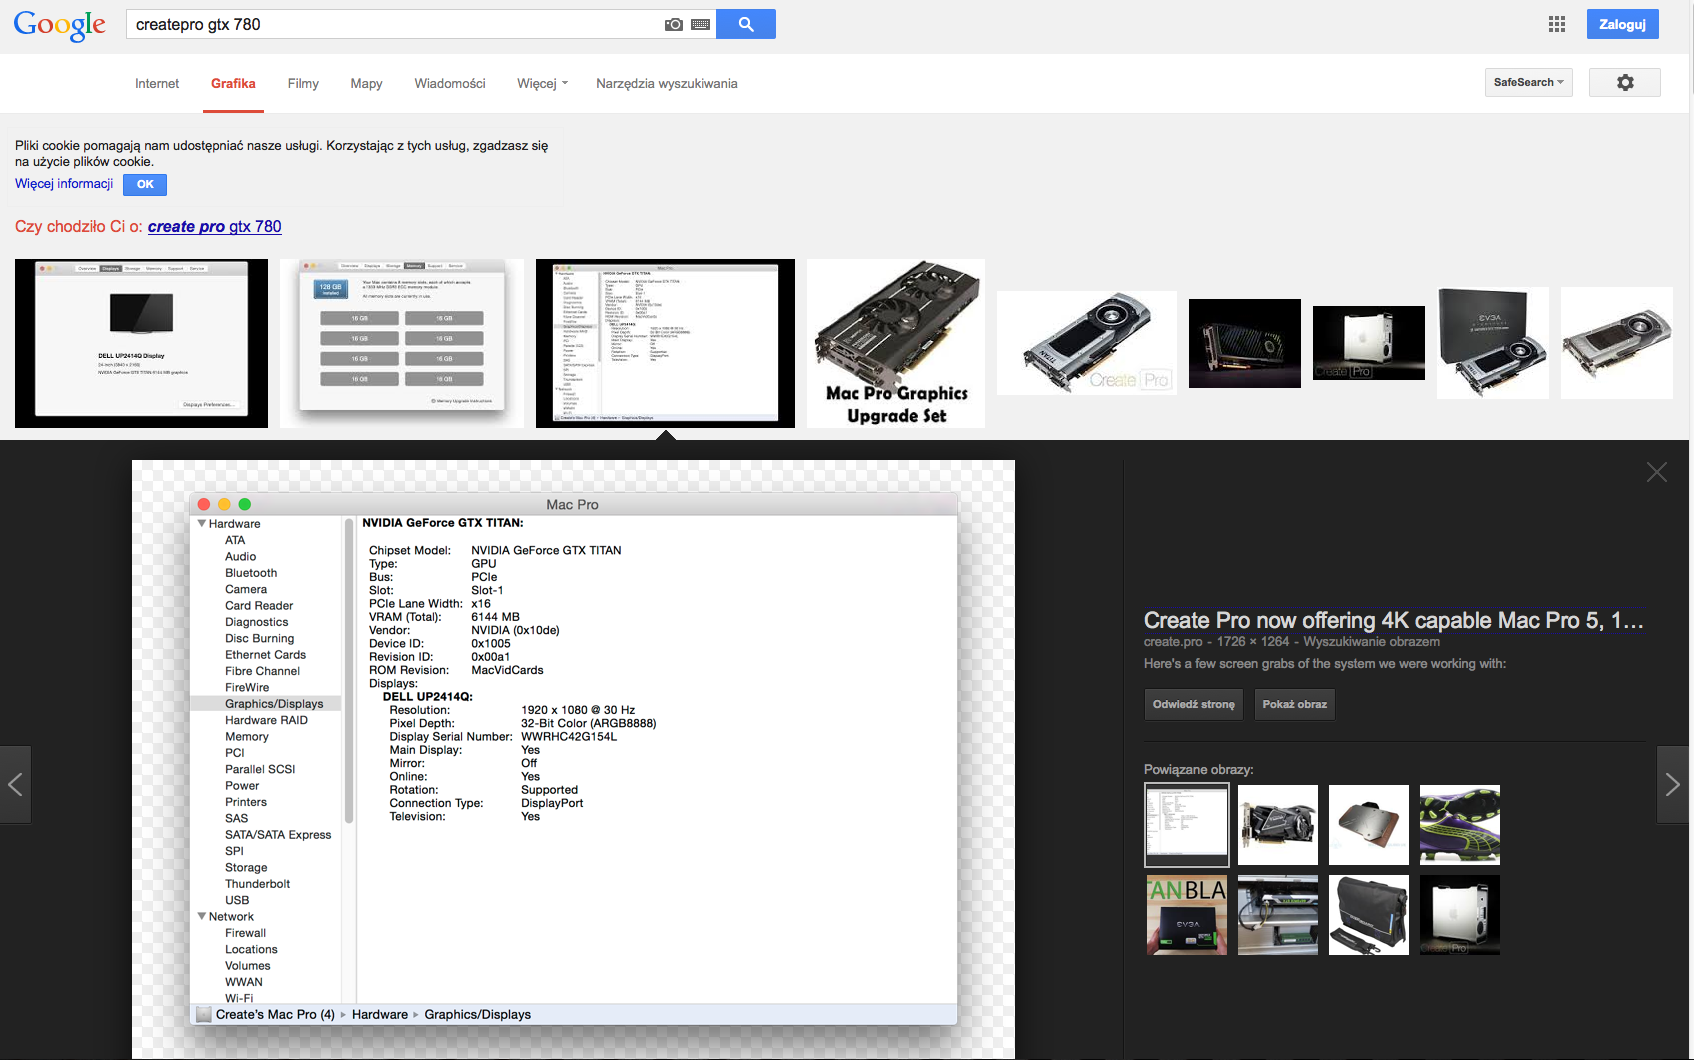The image size is (1694, 1060).
Task: Open related ANBLA EVGA box thumbnail
Action: 1187,915
